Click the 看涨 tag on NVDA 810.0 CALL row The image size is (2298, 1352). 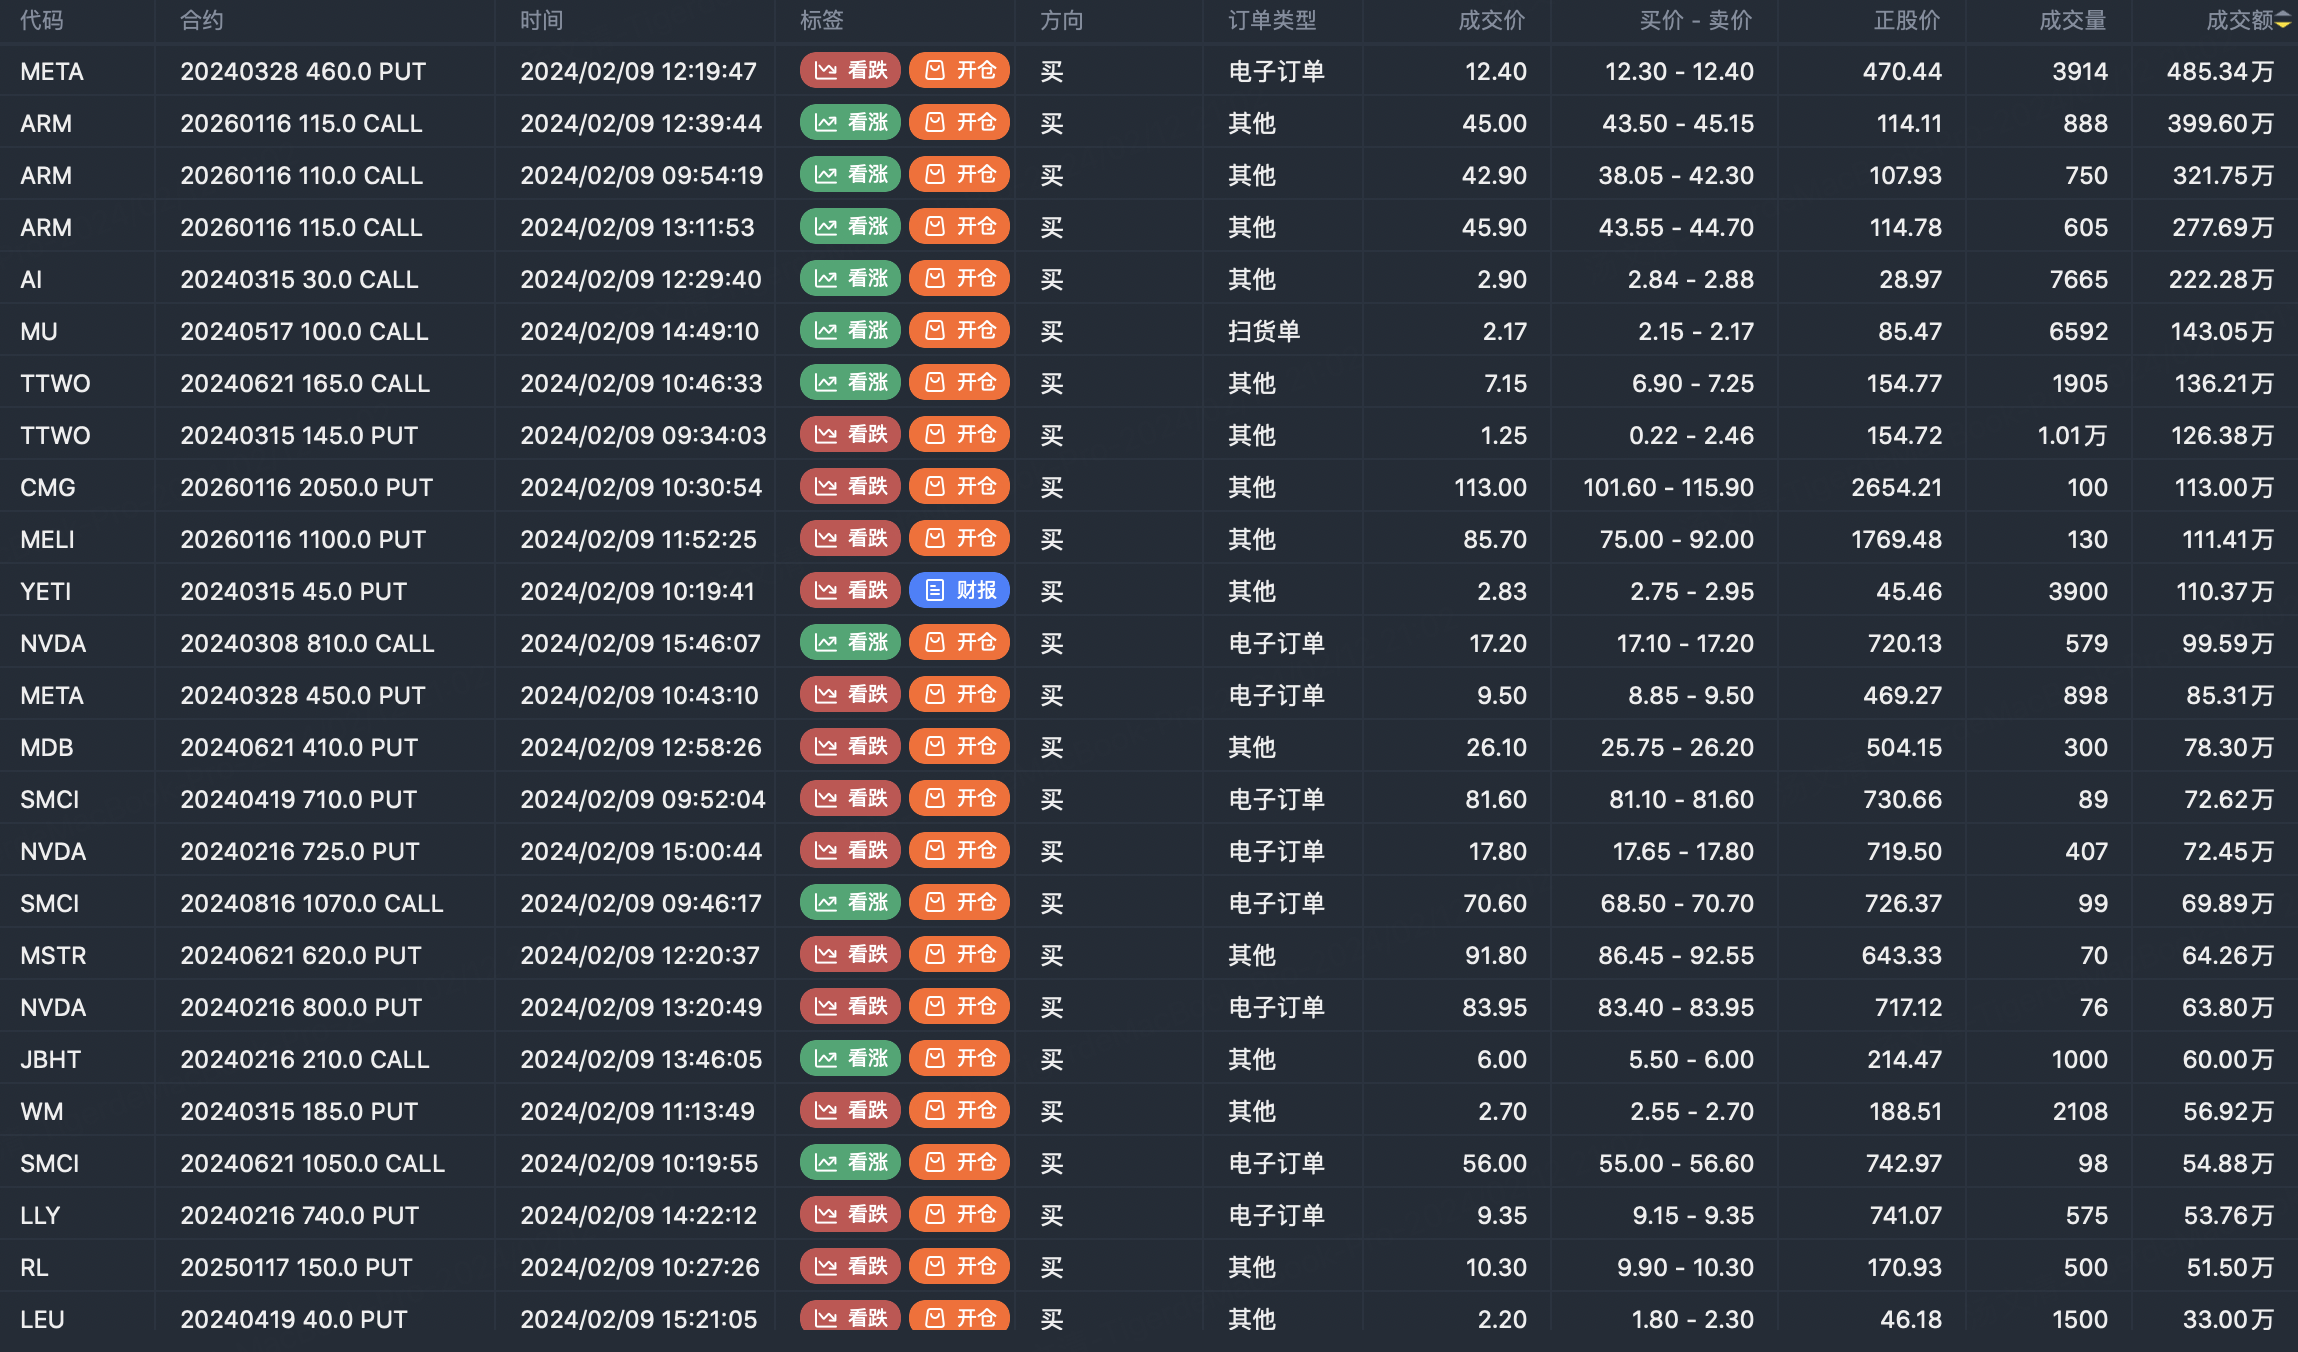pos(850,643)
